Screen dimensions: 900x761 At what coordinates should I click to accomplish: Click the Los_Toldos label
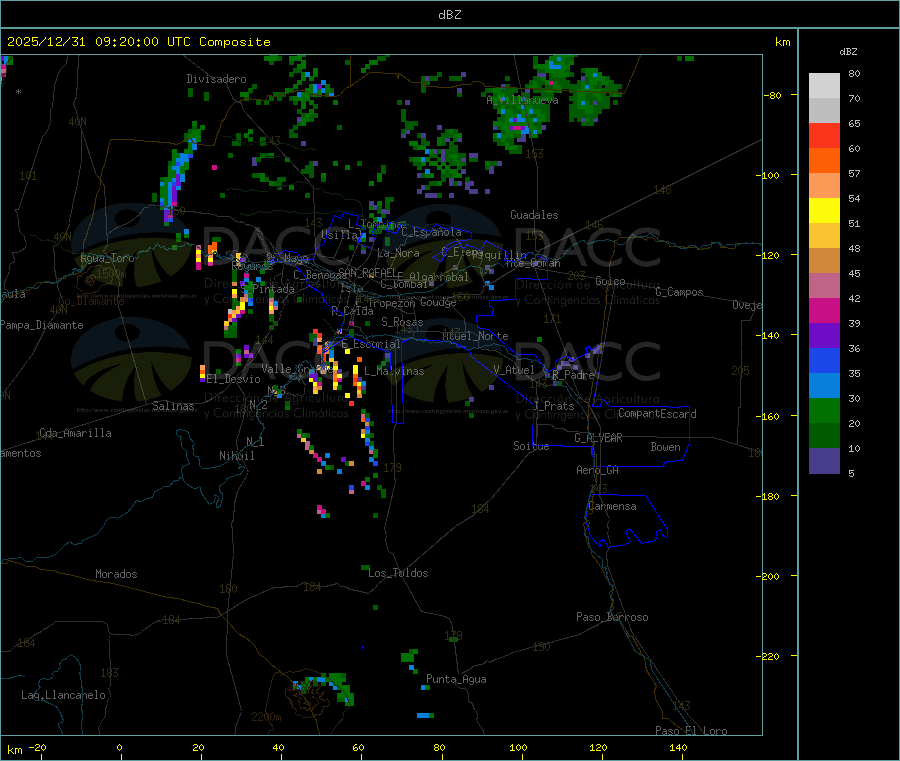click(x=398, y=573)
